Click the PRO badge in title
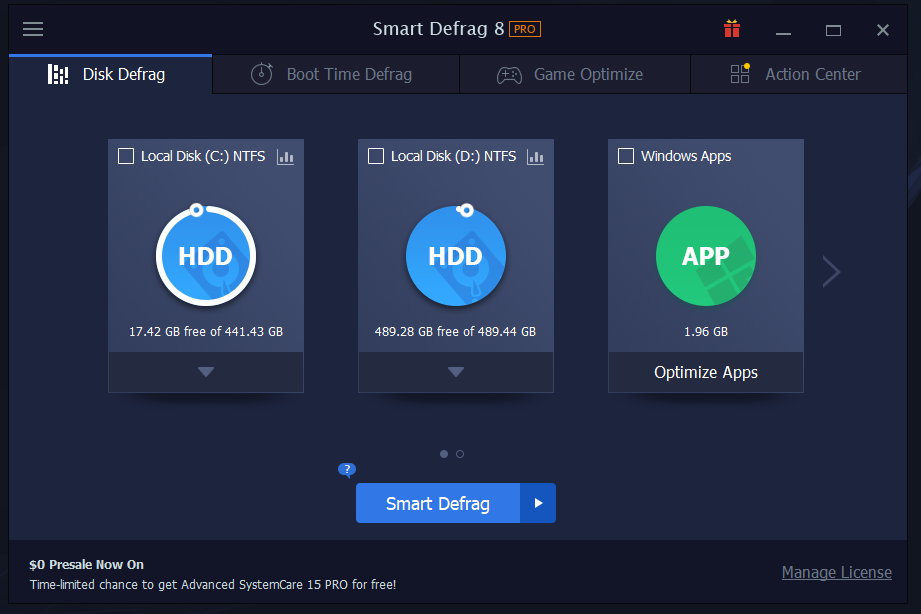The width and height of the screenshot is (921, 614). pos(525,29)
